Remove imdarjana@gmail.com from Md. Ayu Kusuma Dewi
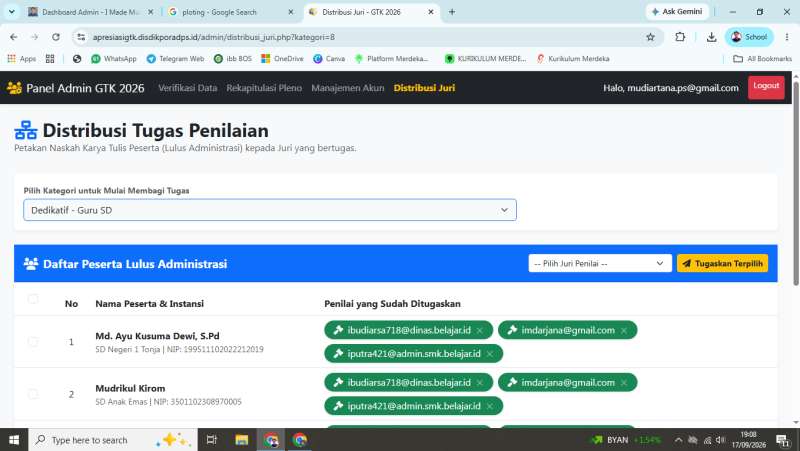The height and width of the screenshot is (451, 800). tap(623, 331)
